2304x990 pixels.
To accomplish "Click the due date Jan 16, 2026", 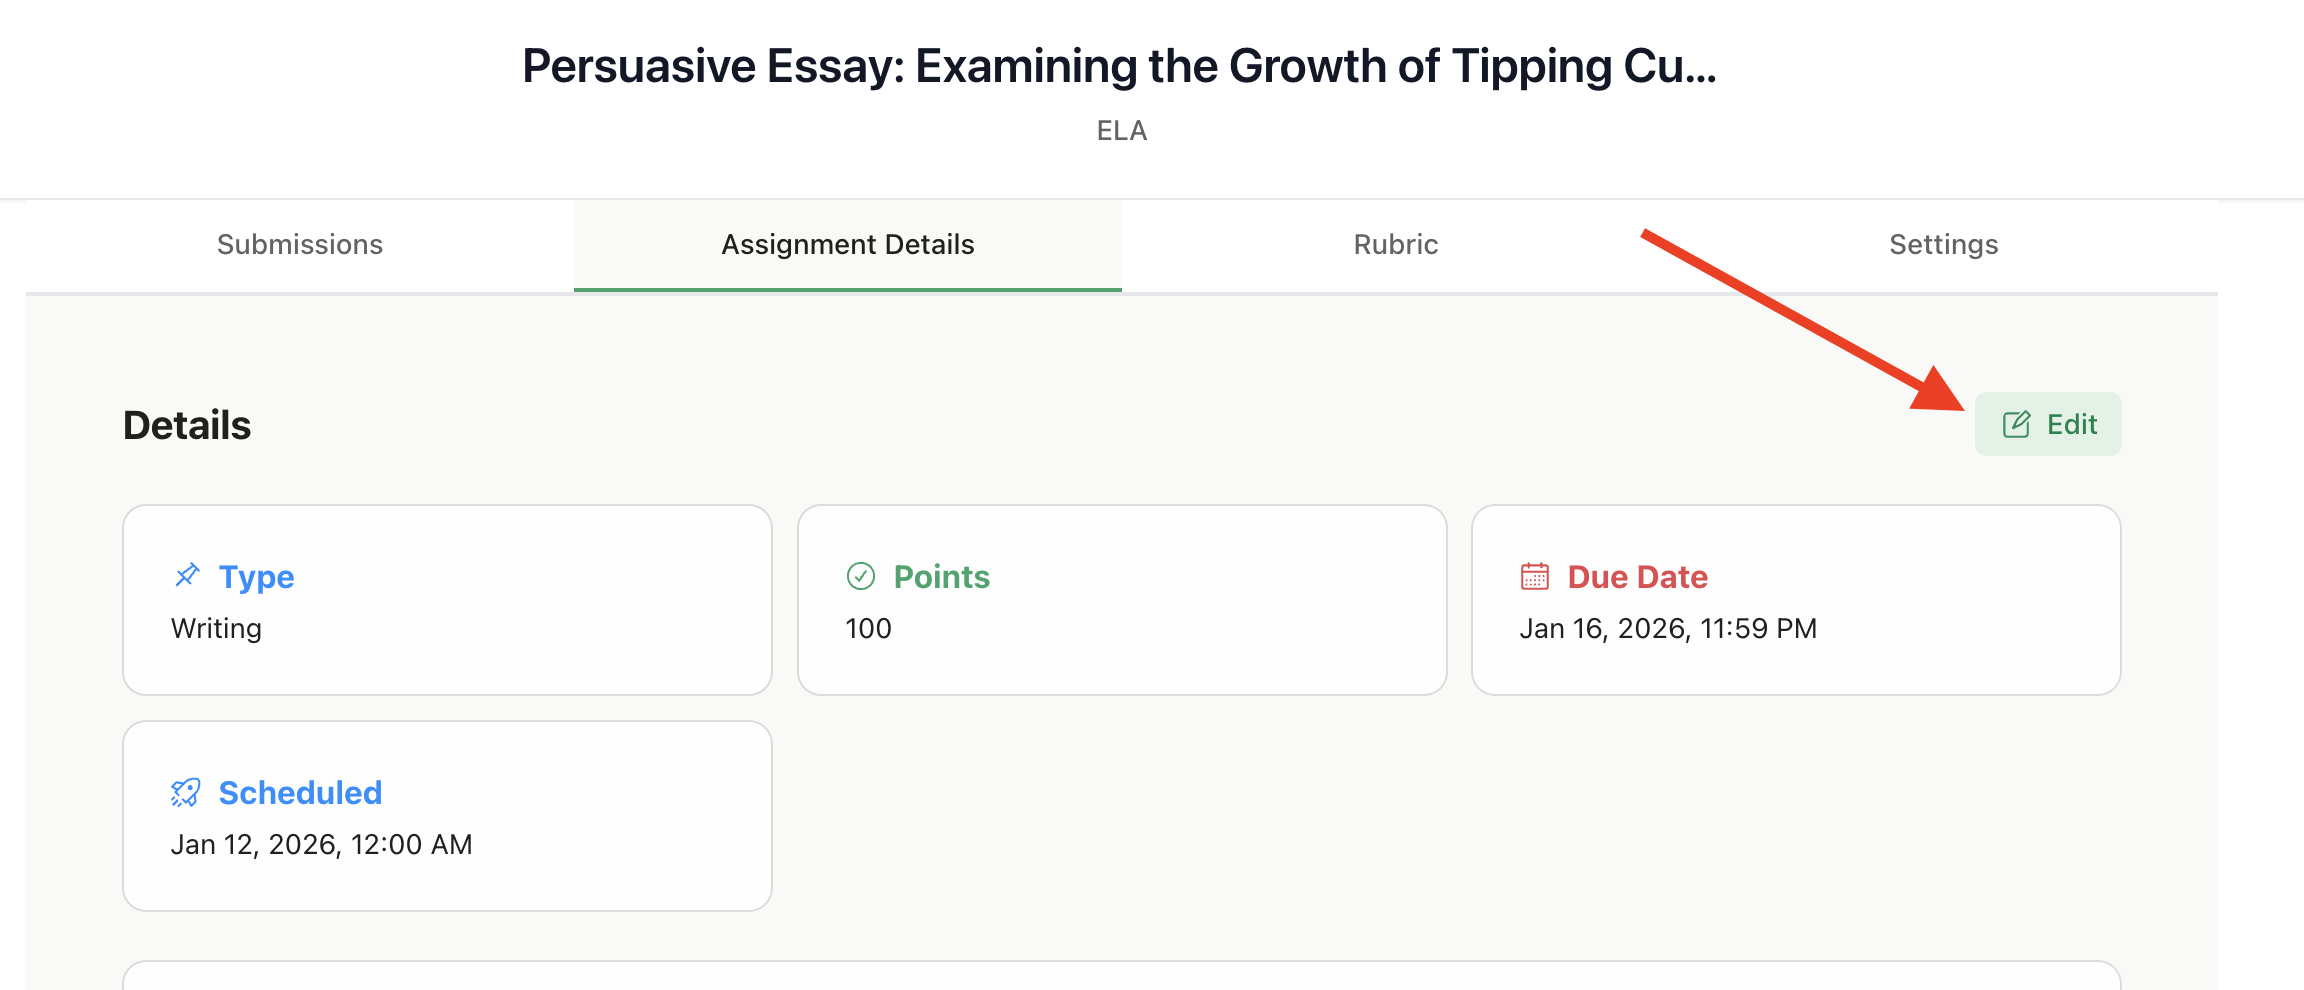I will (1668, 628).
